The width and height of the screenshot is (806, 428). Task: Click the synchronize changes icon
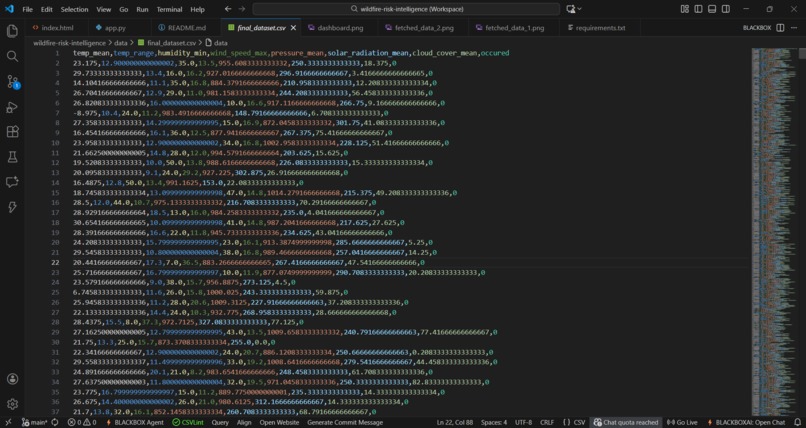click(55, 422)
